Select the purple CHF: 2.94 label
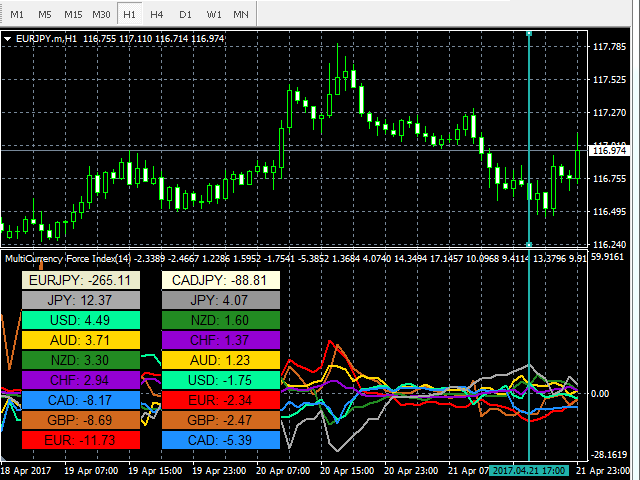The width and height of the screenshot is (640, 480). 81,380
